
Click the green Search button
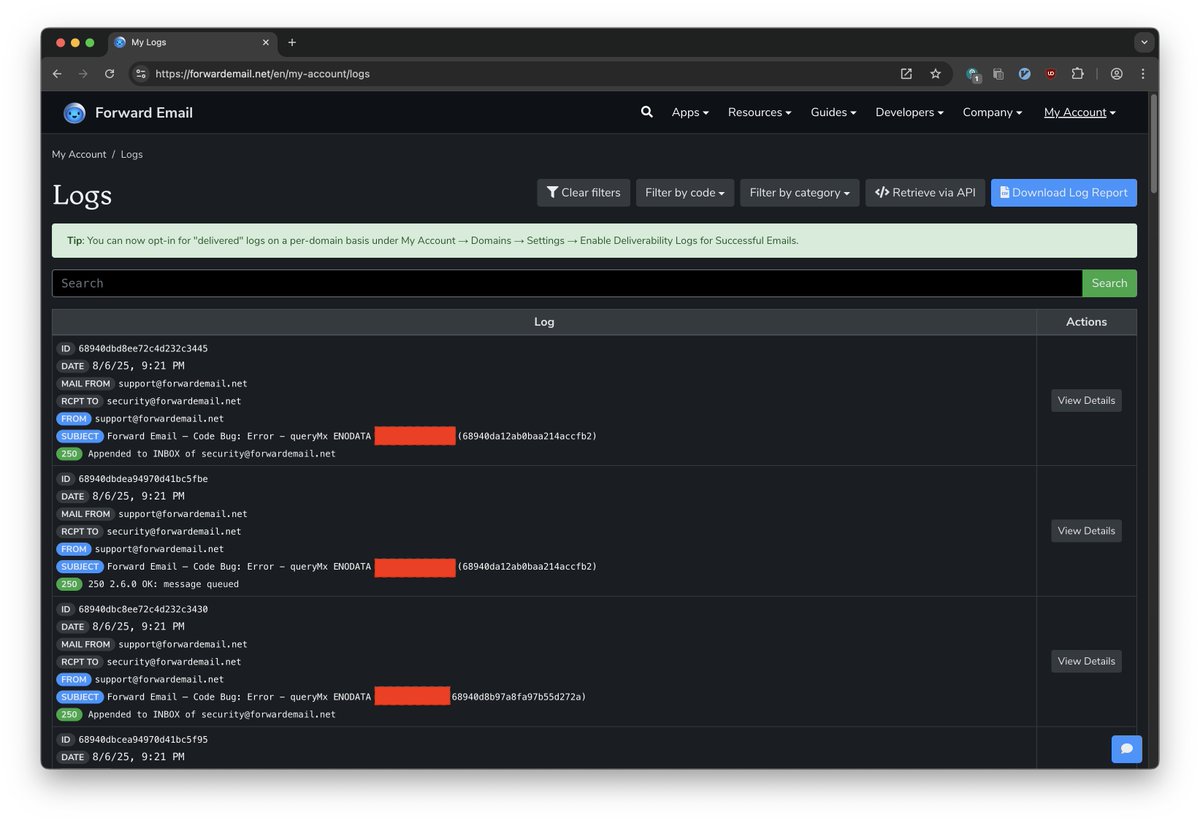point(1109,283)
